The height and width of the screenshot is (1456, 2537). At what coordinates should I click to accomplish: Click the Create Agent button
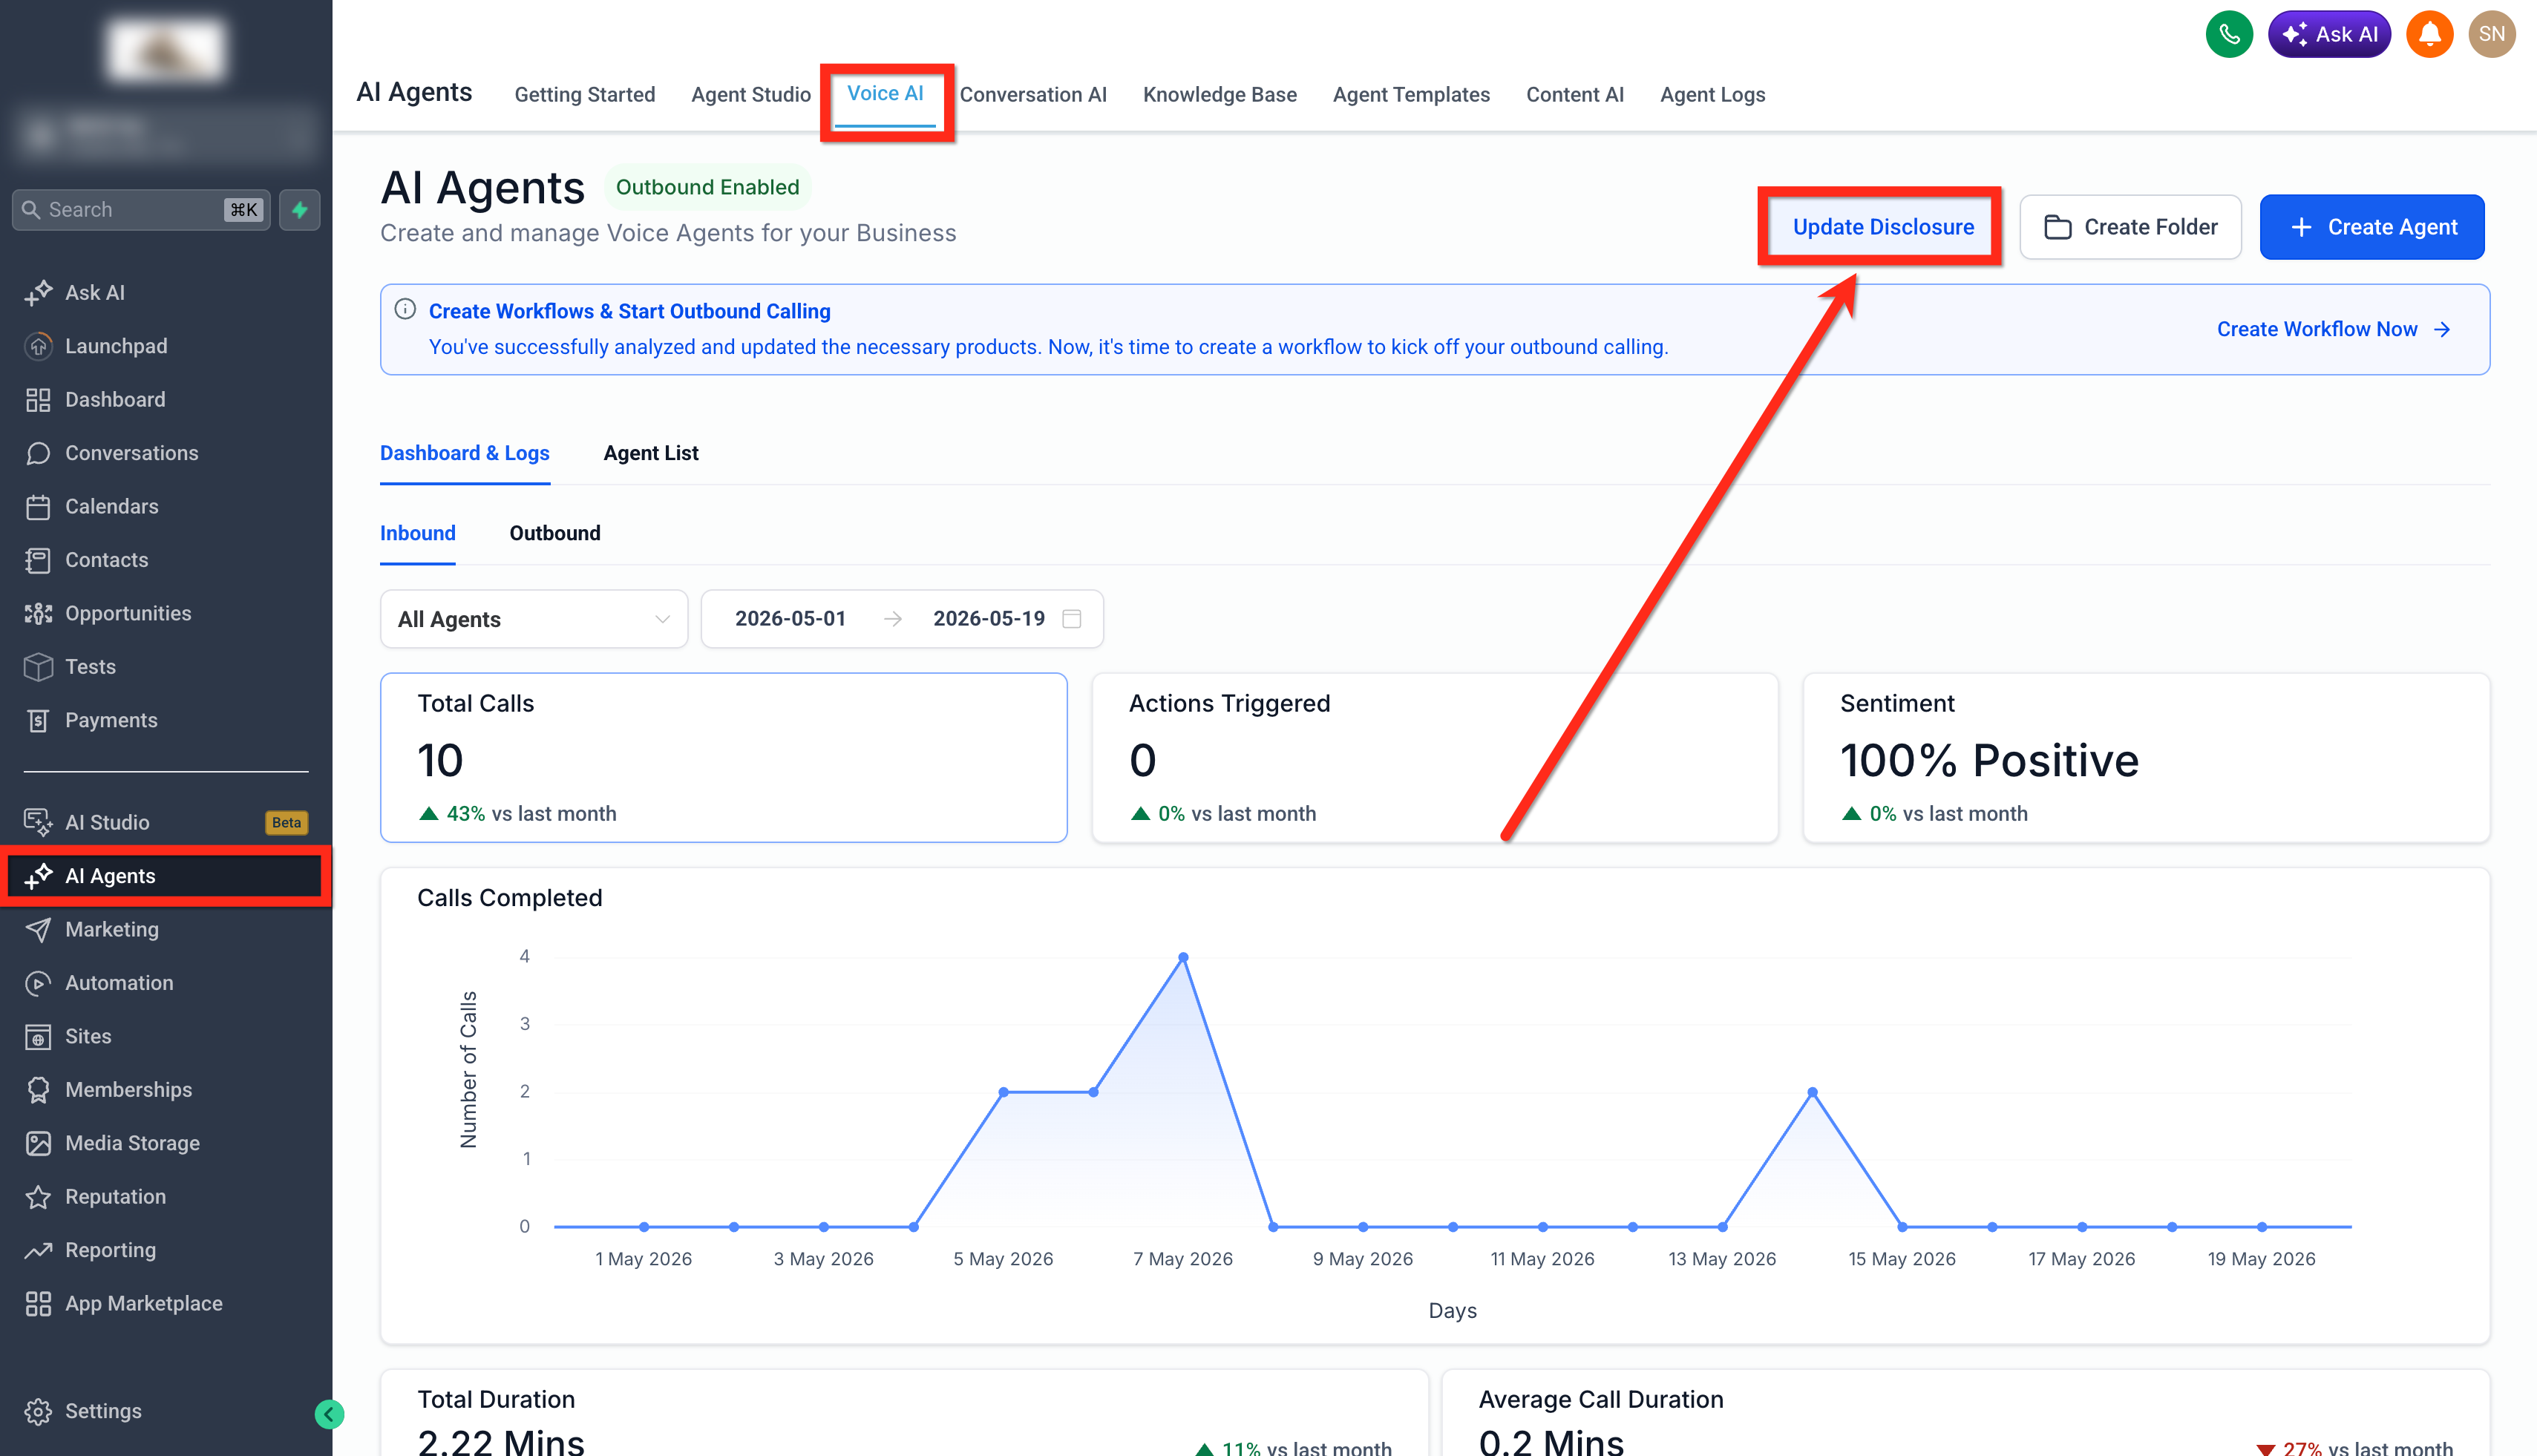click(x=2372, y=227)
